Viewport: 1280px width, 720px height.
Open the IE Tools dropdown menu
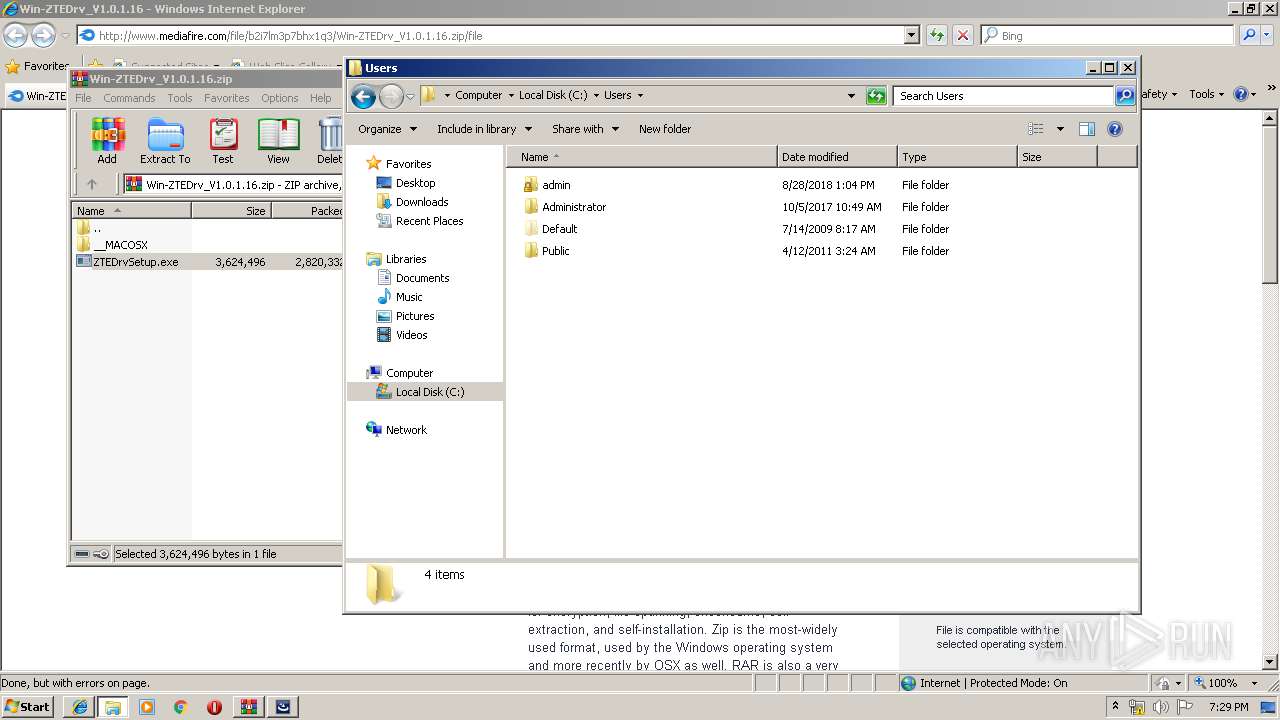pos(1207,94)
